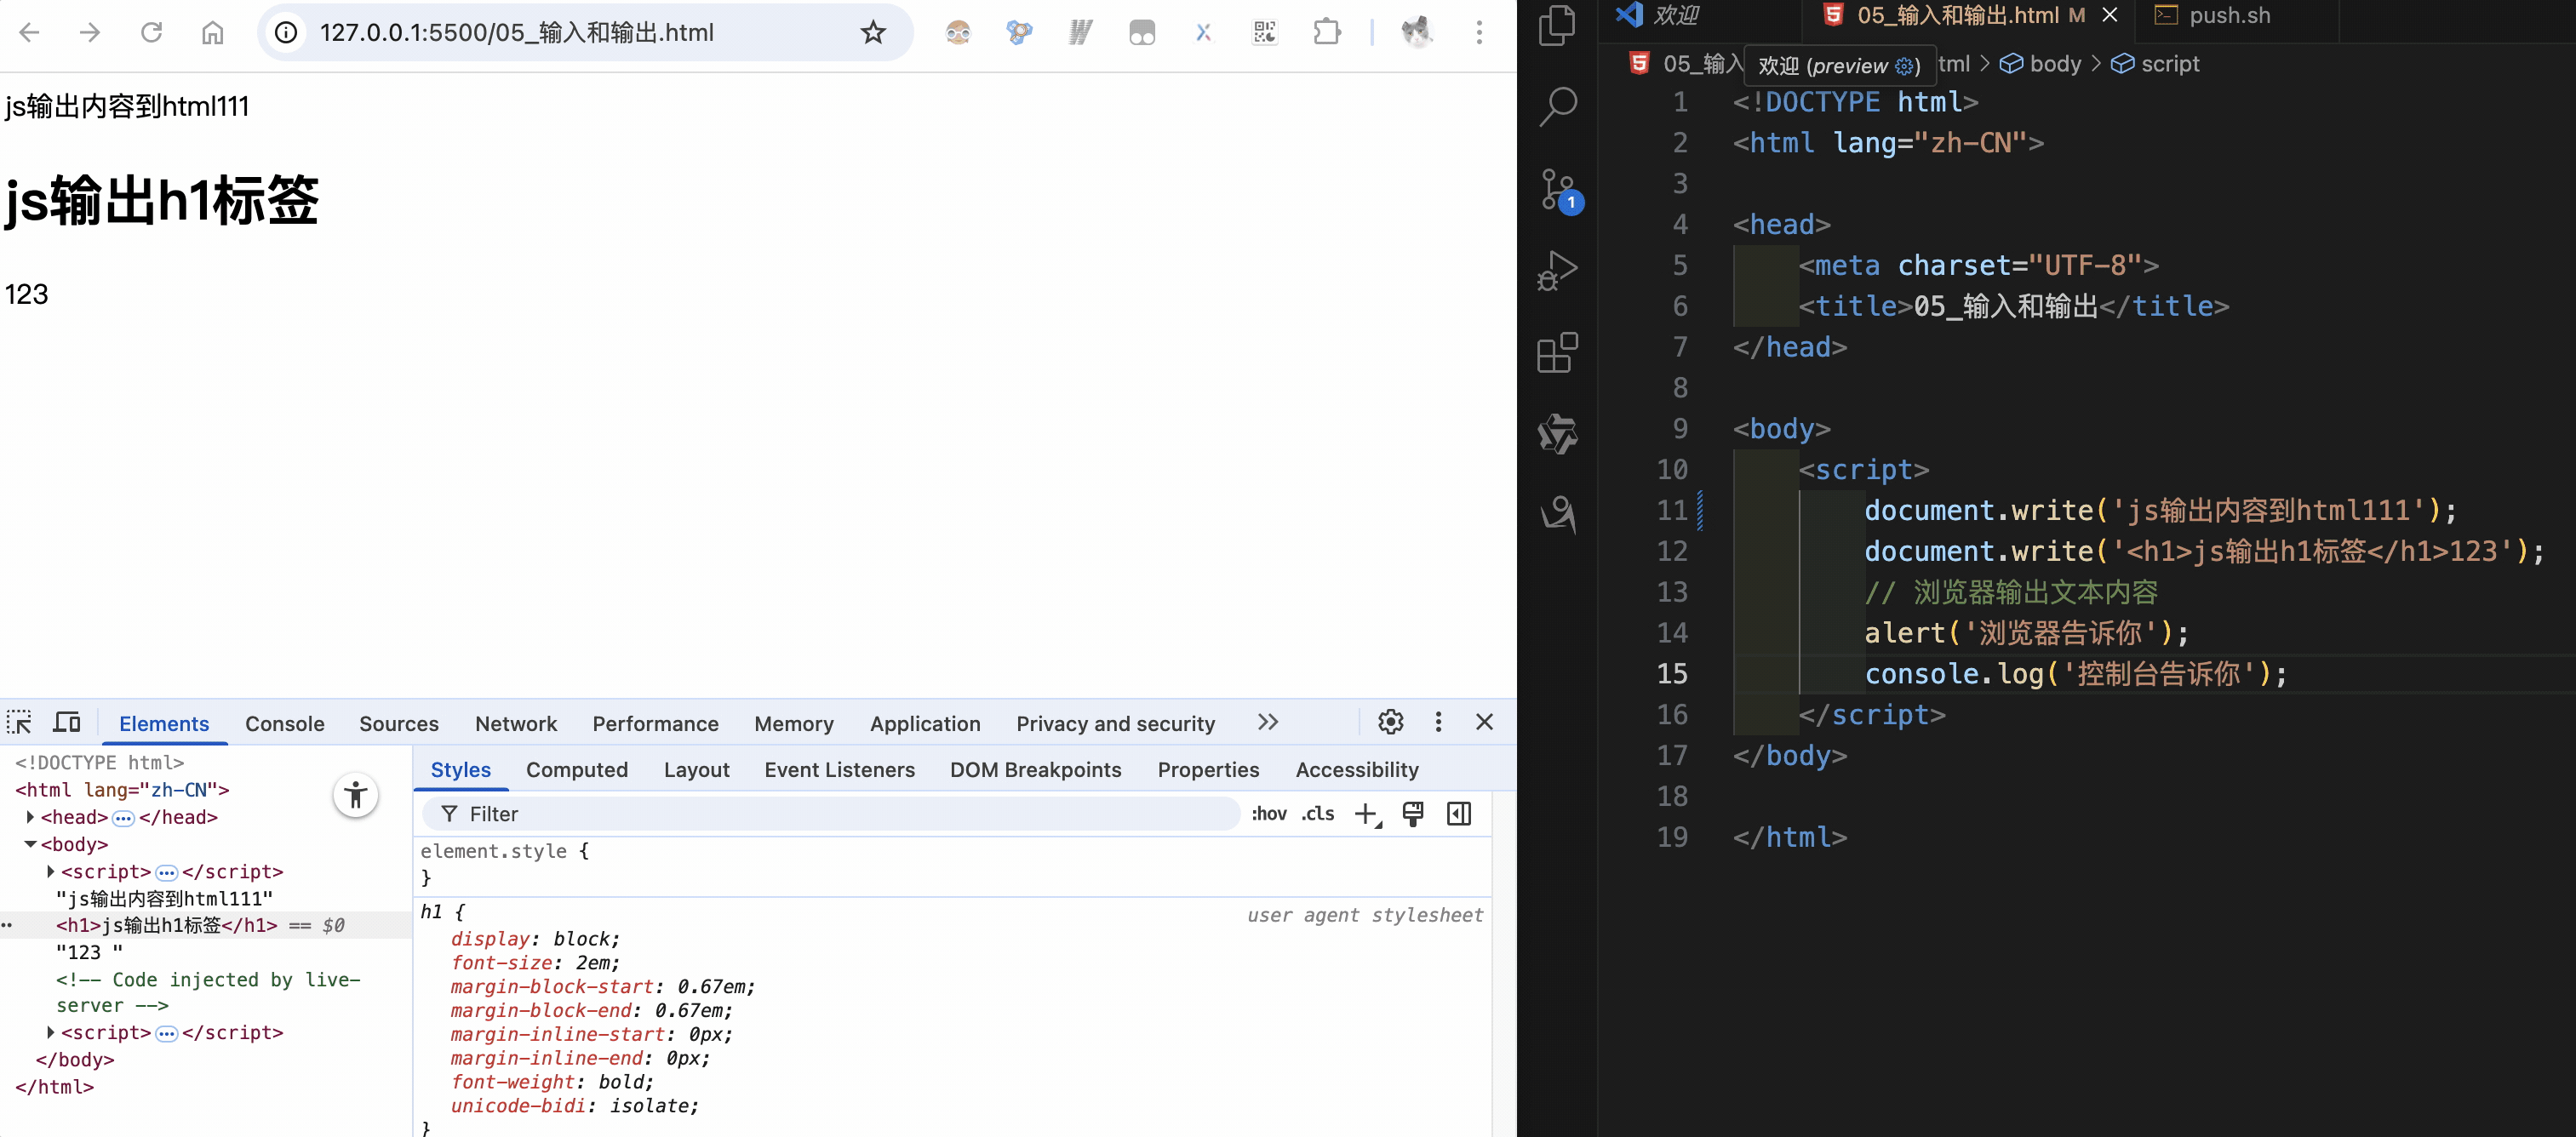Toggle :hov element state panel
2576x1137 pixels.
[1268, 814]
